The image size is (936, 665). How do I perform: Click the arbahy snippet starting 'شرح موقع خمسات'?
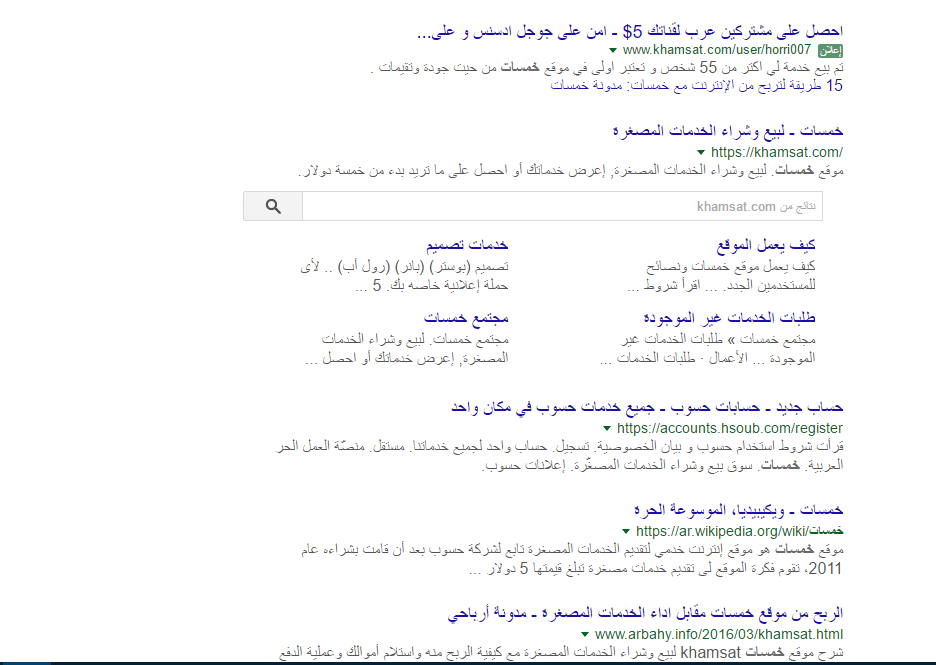click(x=561, y=652)
